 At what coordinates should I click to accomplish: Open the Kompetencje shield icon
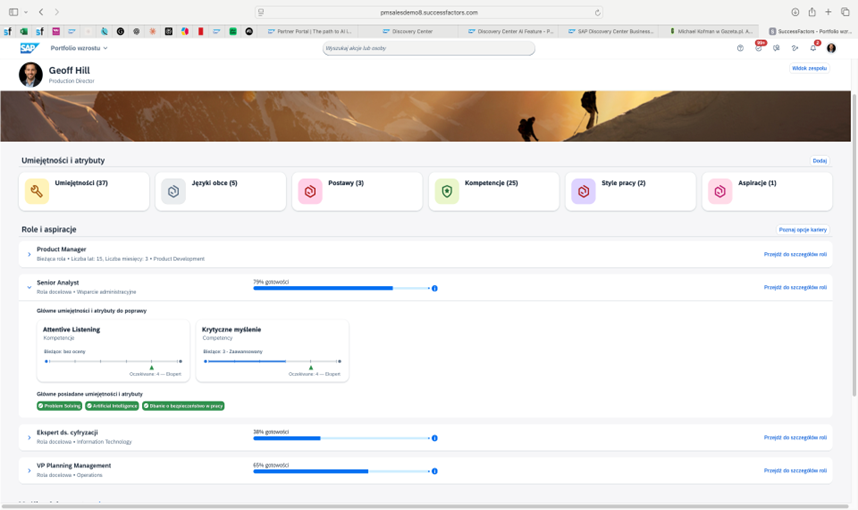pos(447,191)
